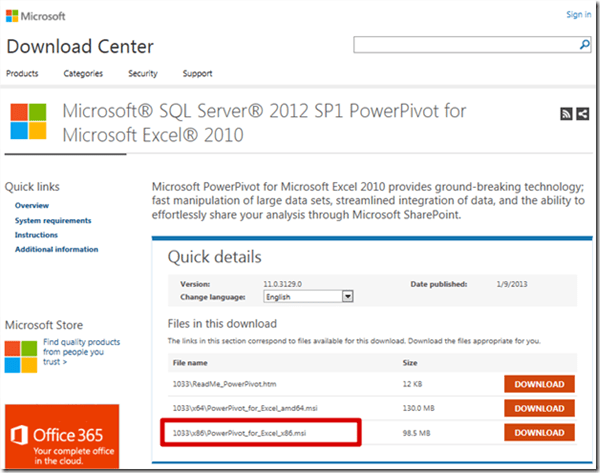Image resolution: width=600 pixels, height=473 pixels.
Task: Open the RSS feed icon
Action: [x=565, y=115]
